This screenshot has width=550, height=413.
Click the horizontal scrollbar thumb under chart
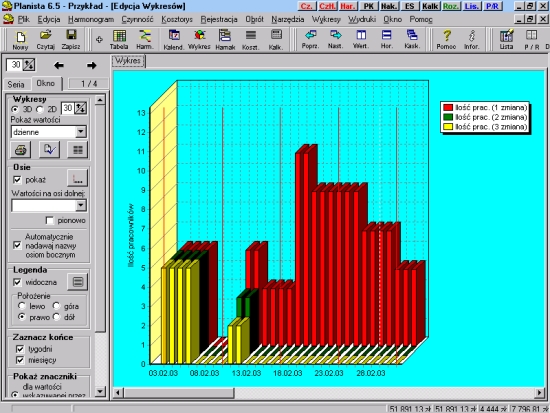[x=178, y=392]
